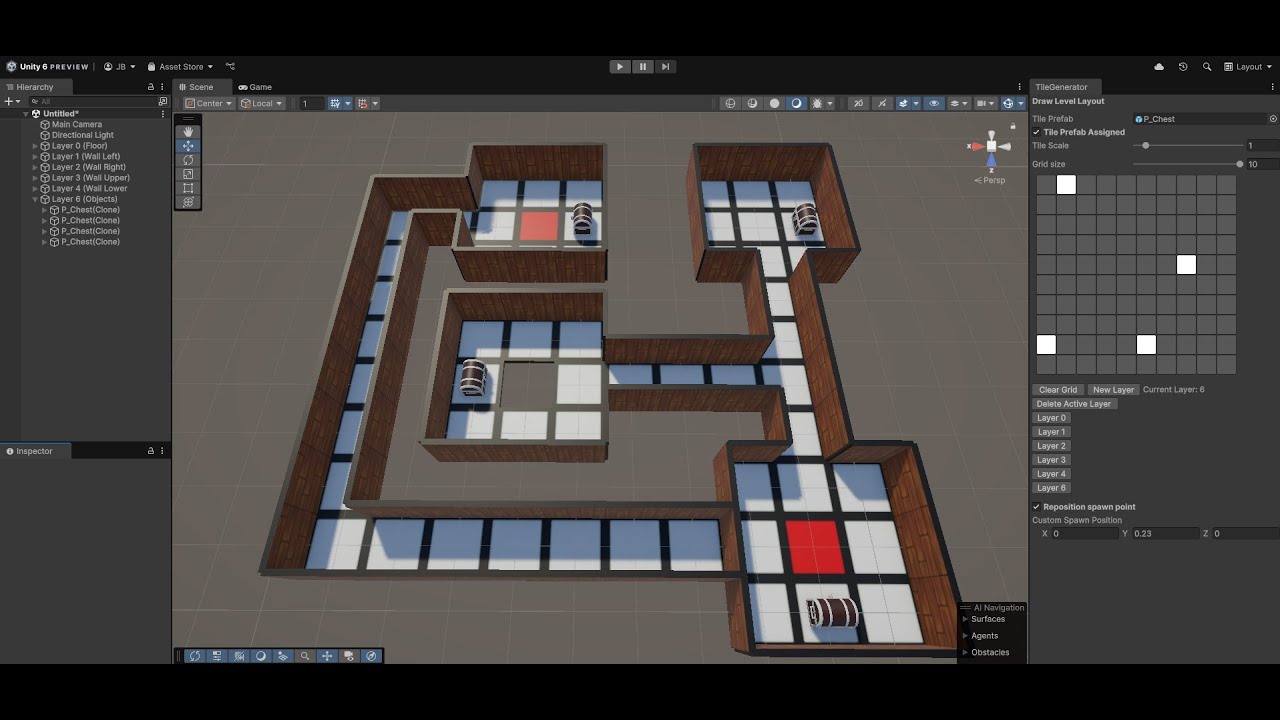Expand Layer 0 (Floor) in Hierarchy
This screenshot has height=720, width=1280.
(35, 146)
